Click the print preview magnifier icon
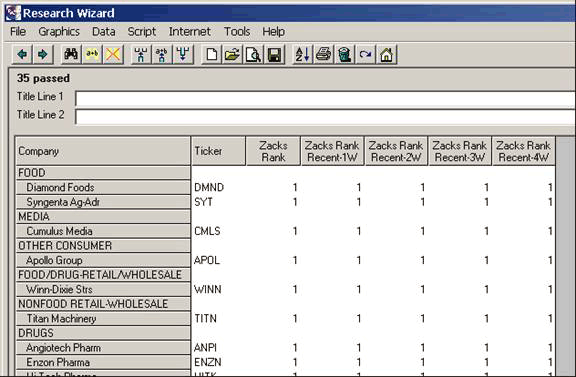The image size is (576, 377). 253,55
